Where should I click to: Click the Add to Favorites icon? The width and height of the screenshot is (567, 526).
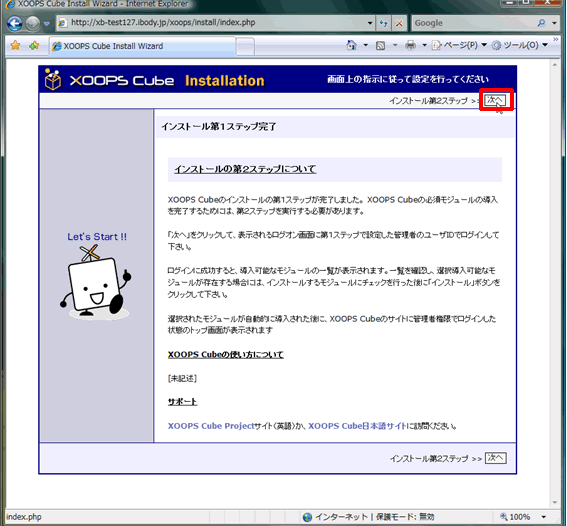[x=34, y=46]
